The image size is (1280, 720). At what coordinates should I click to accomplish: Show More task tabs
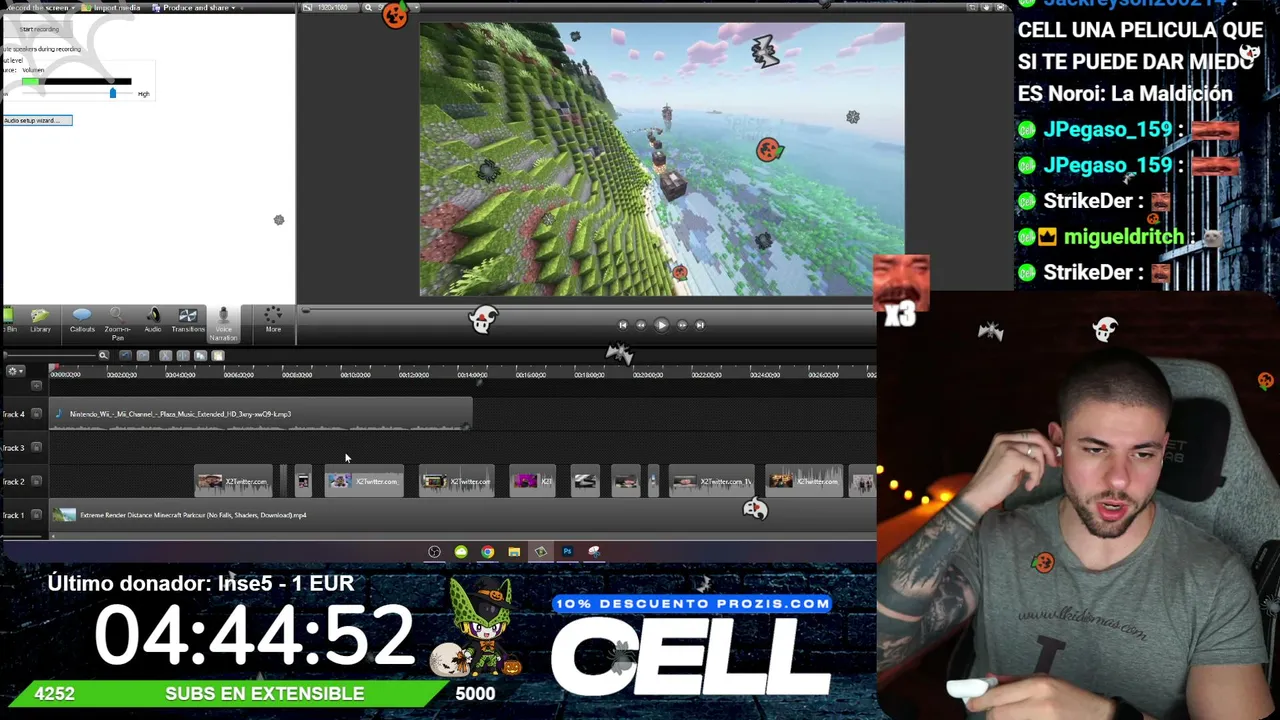pos(273,320)
